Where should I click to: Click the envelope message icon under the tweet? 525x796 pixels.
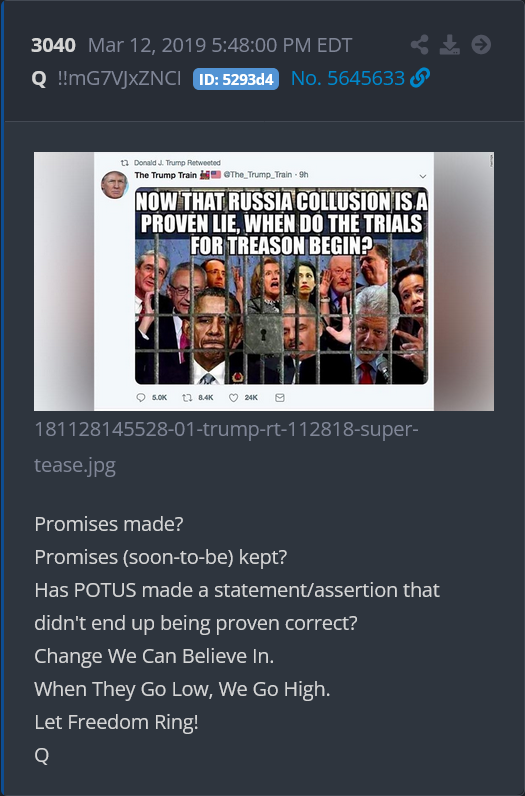pyautogui.click(x=279, y=397)
